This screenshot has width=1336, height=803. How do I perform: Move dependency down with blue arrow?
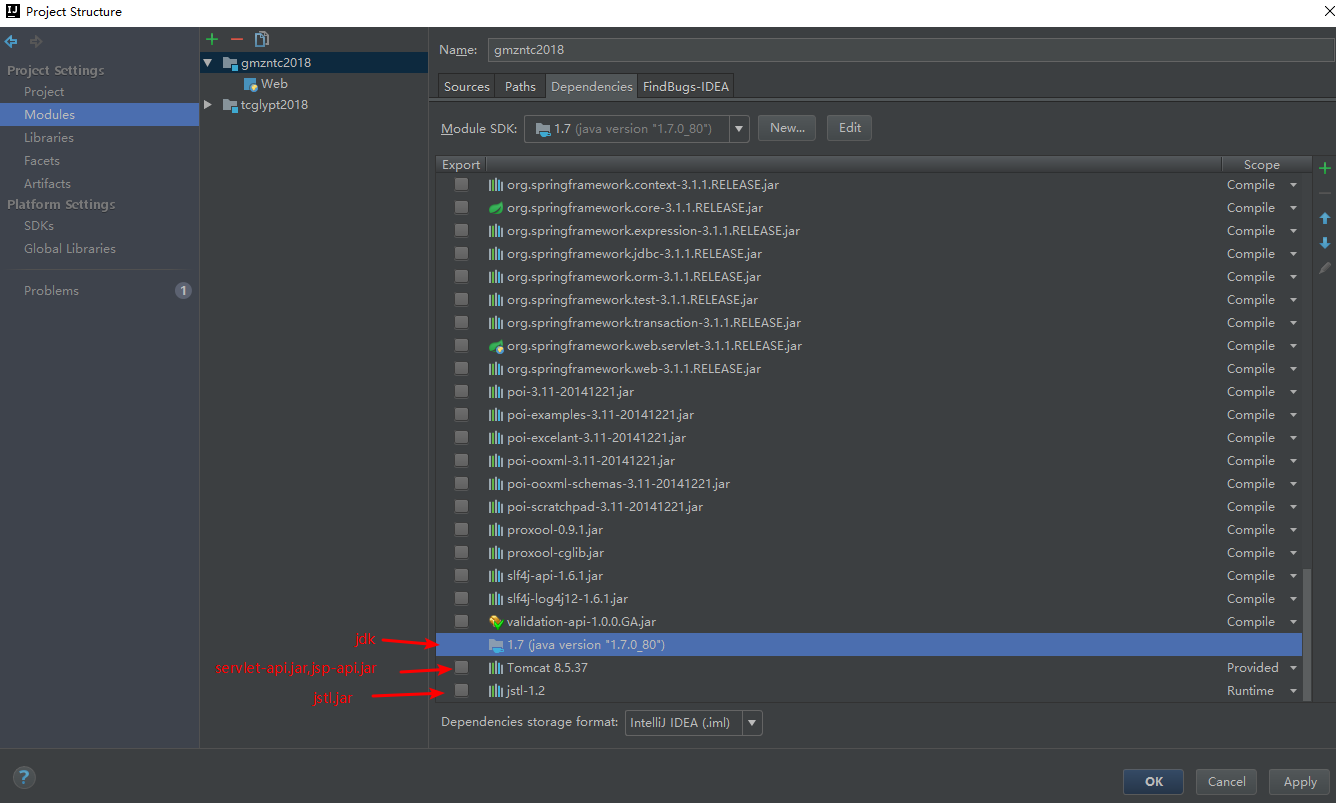click(x=1325, y=243)
